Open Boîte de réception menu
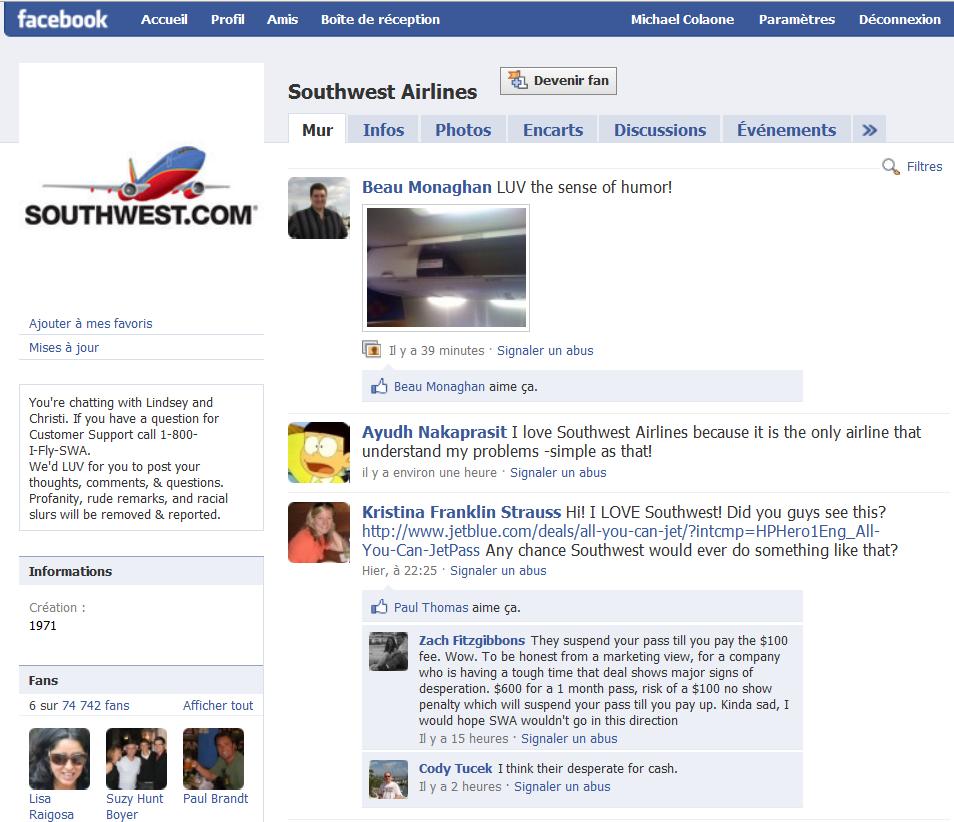This screenshot has width=954, height=822. (x=380, y=19)
